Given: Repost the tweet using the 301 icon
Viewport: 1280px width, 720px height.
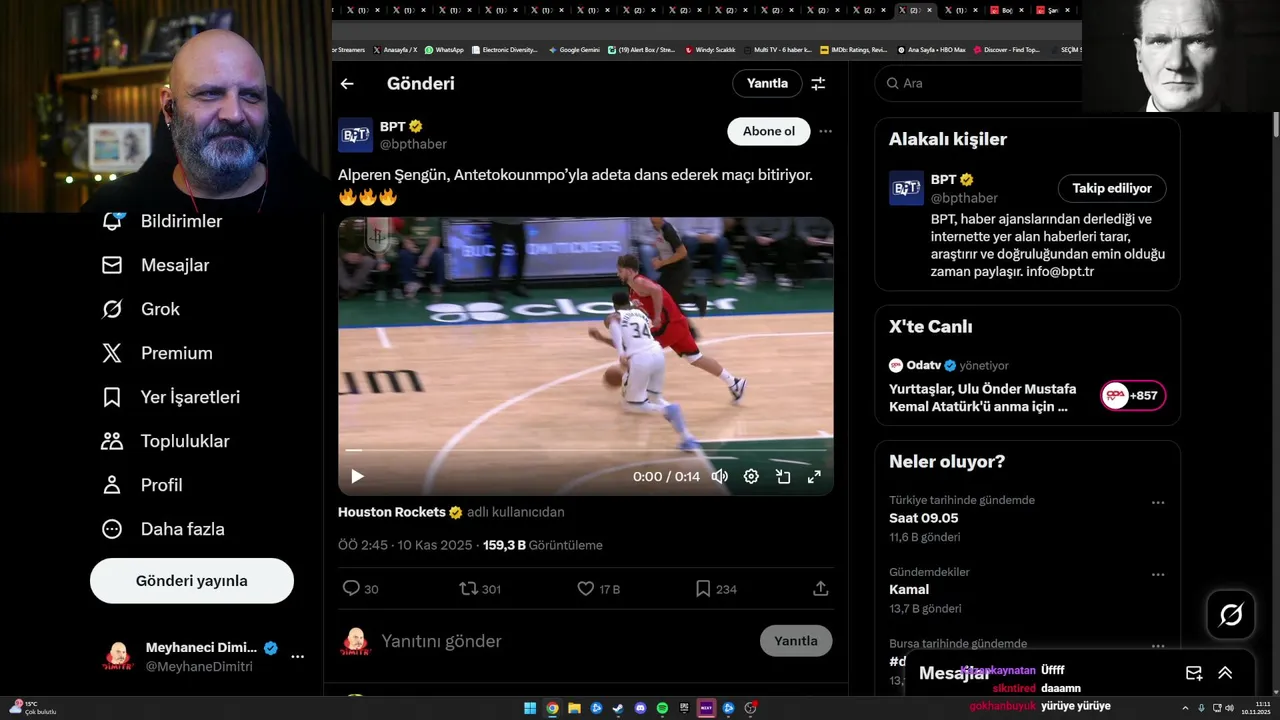Looking at the screenshot, I should pyautogui.click(x=480, y=589).
